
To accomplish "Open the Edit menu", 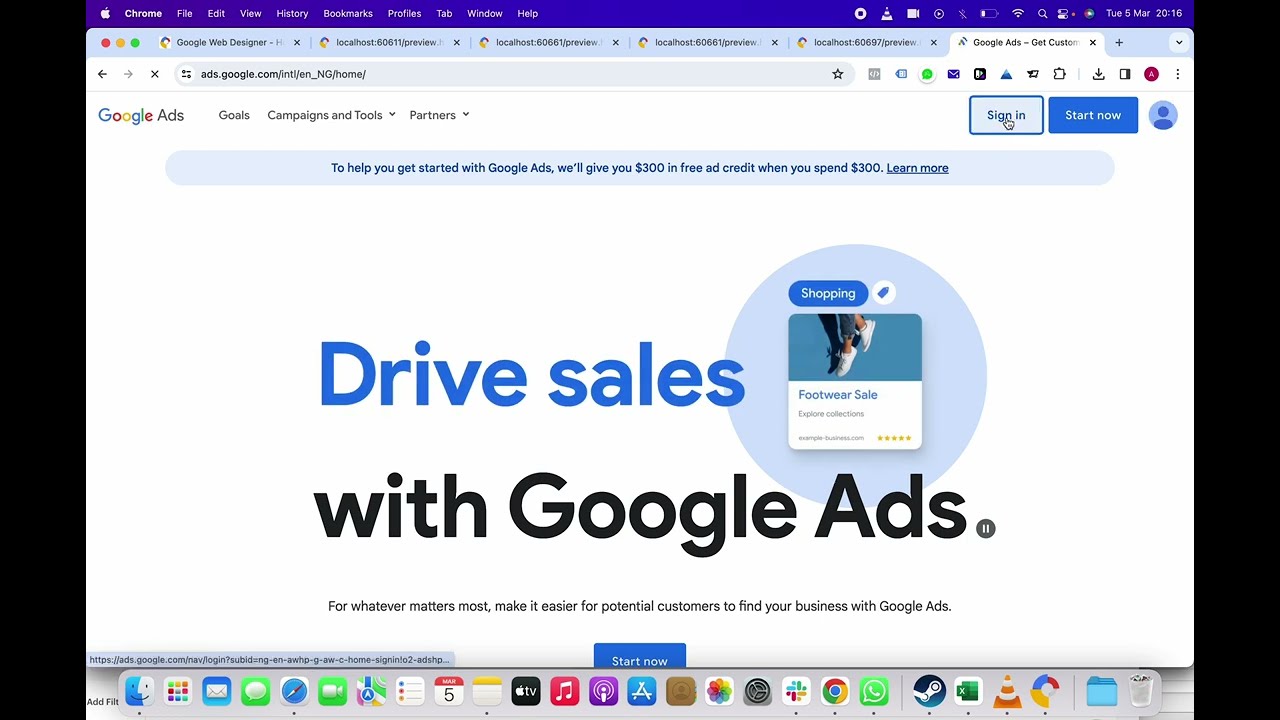I will coord(216,13).
